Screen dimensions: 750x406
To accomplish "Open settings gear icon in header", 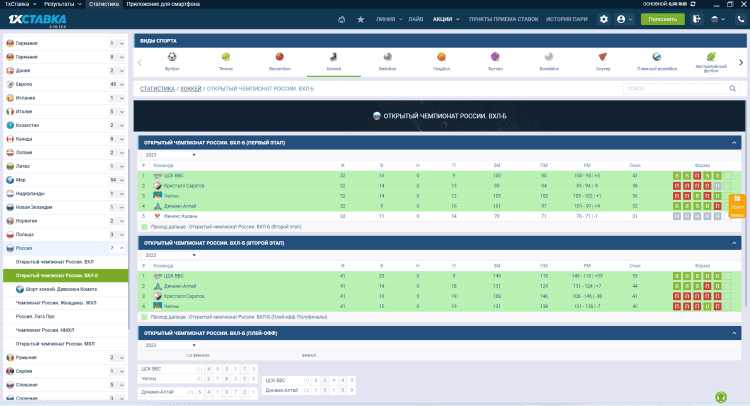I will [603, 19].
